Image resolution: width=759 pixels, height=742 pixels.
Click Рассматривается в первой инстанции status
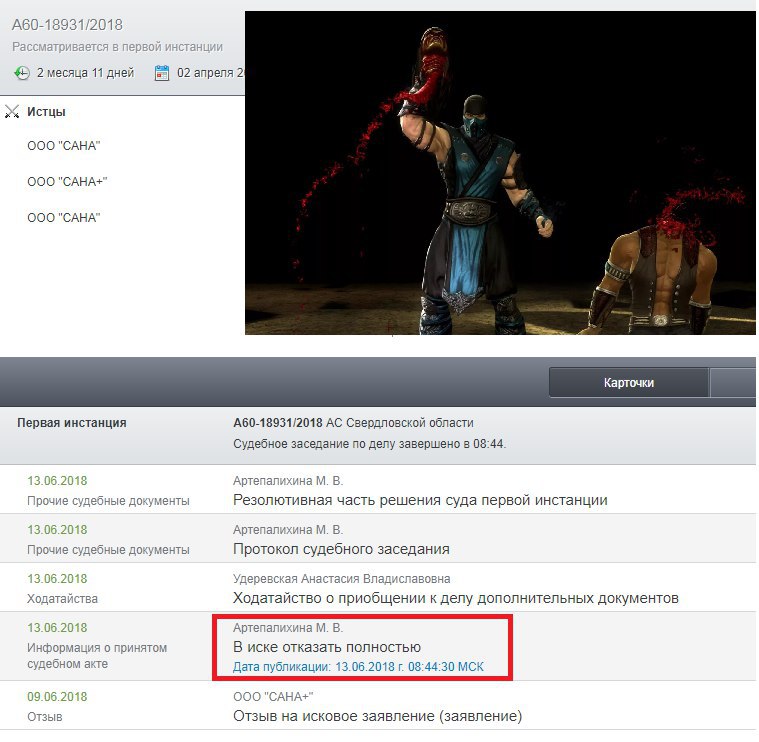pos(118,47)
